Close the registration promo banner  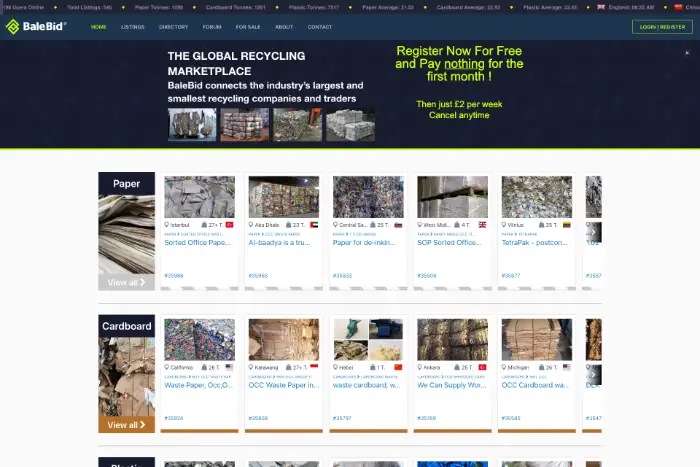[687, 53]
